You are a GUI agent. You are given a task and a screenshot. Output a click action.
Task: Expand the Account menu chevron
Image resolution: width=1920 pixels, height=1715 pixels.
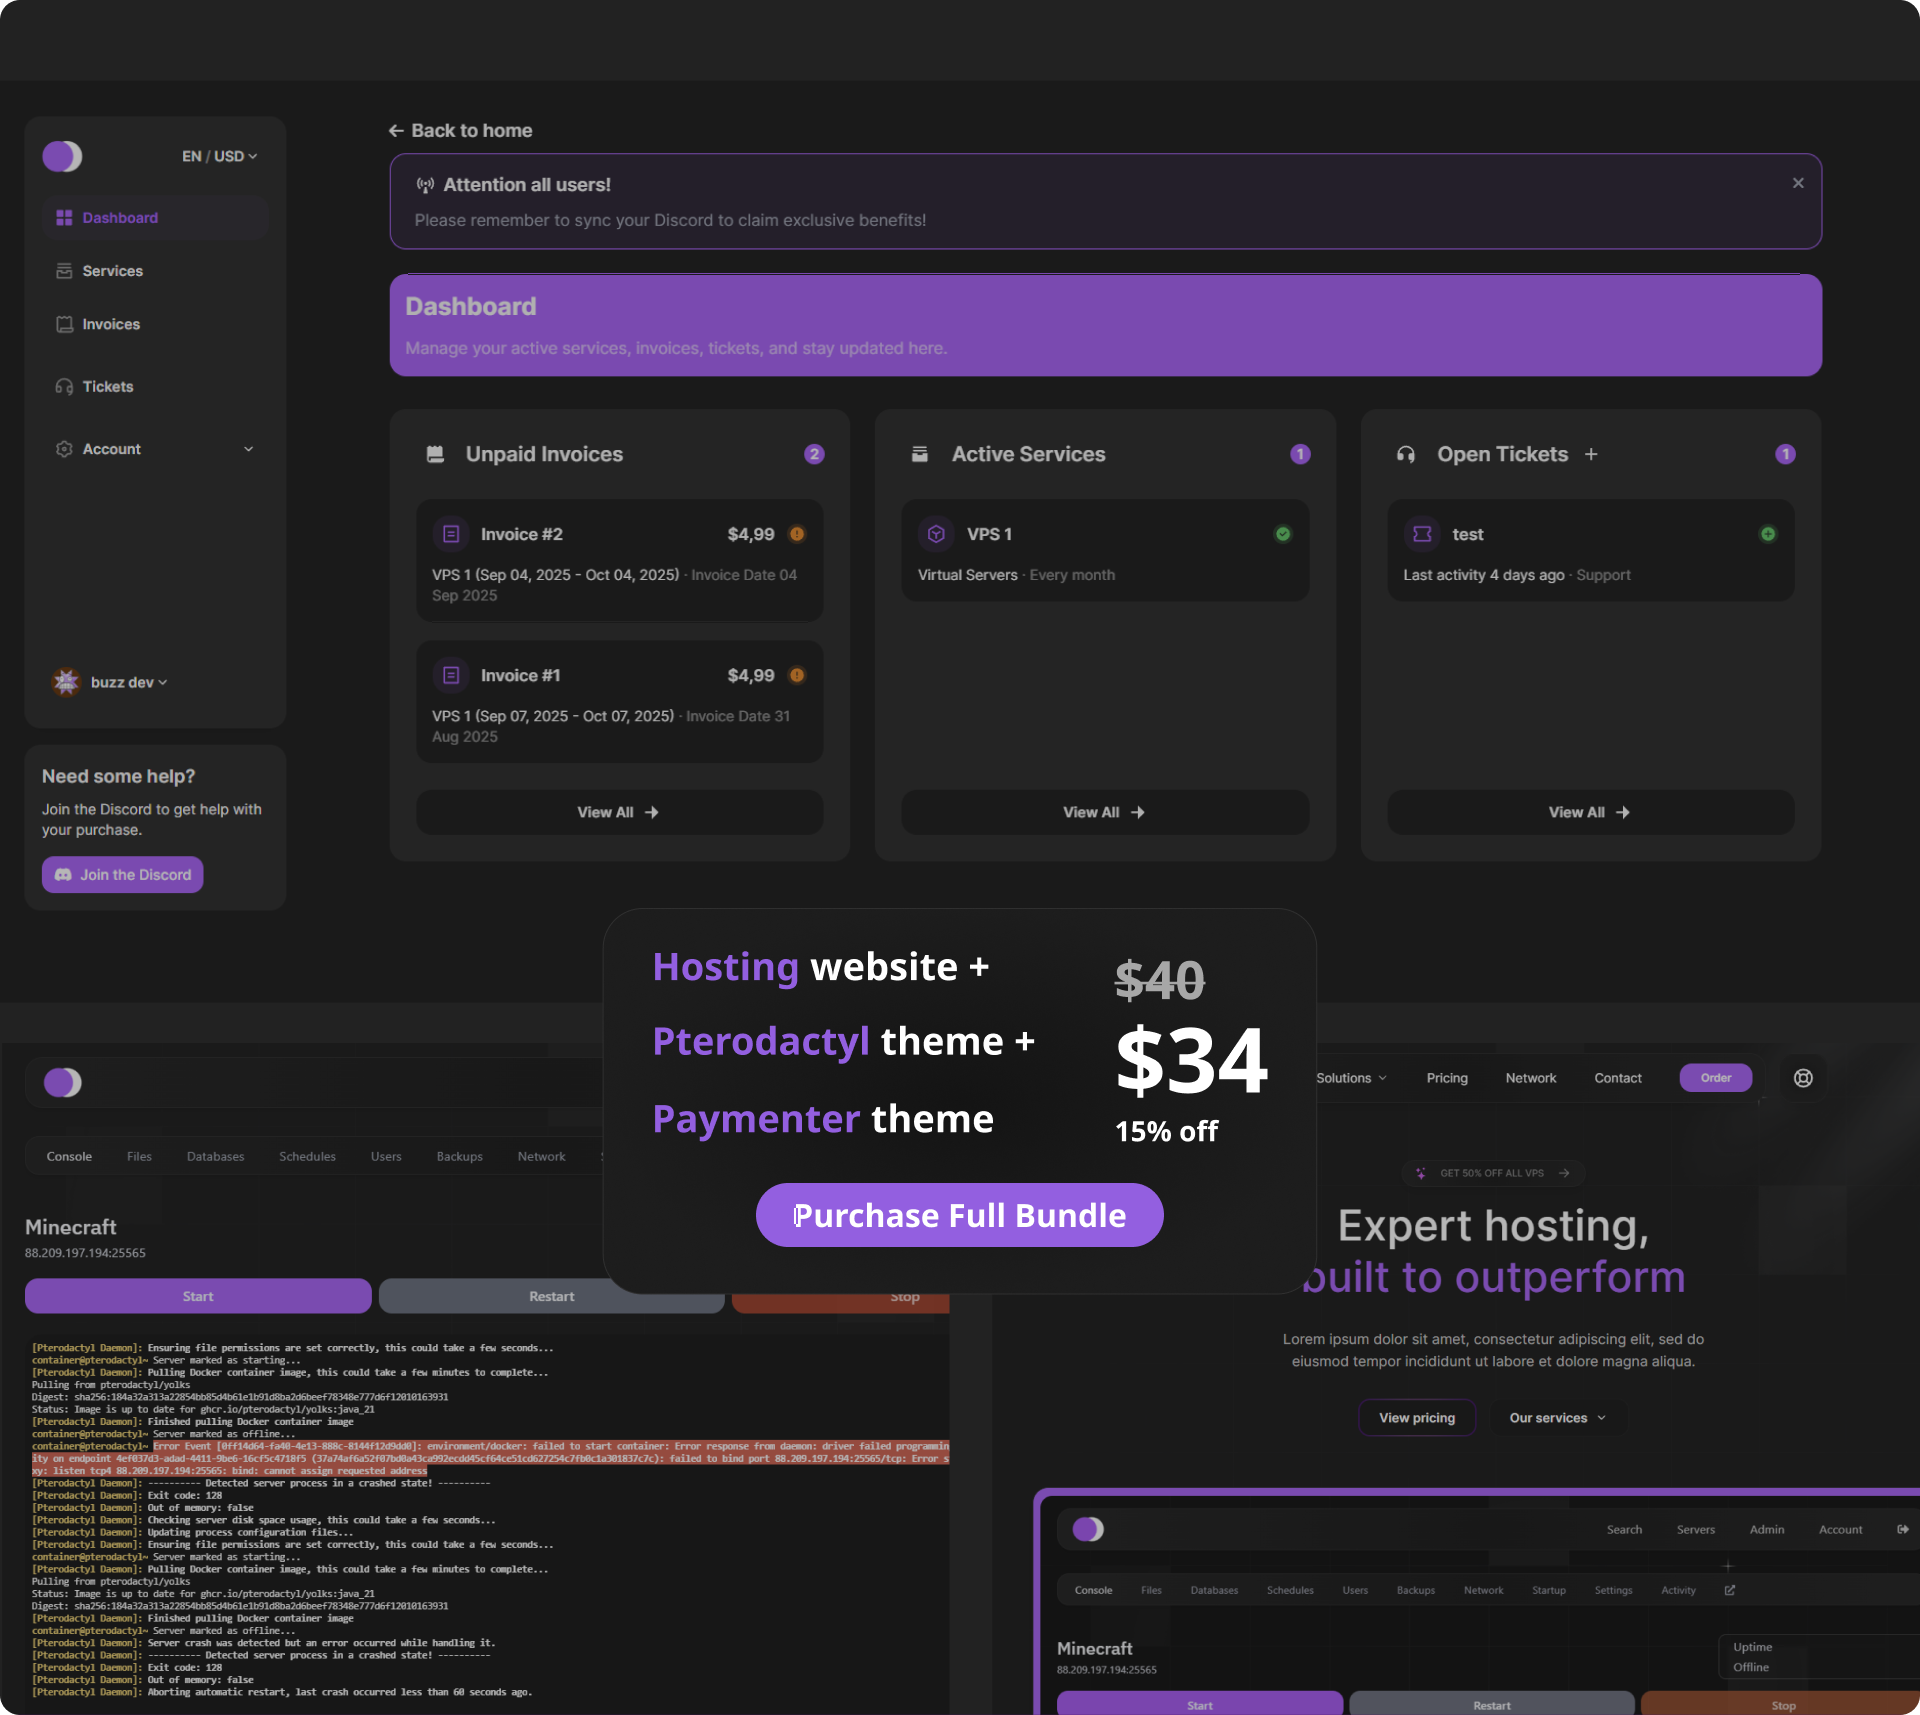tap(249, 449)
